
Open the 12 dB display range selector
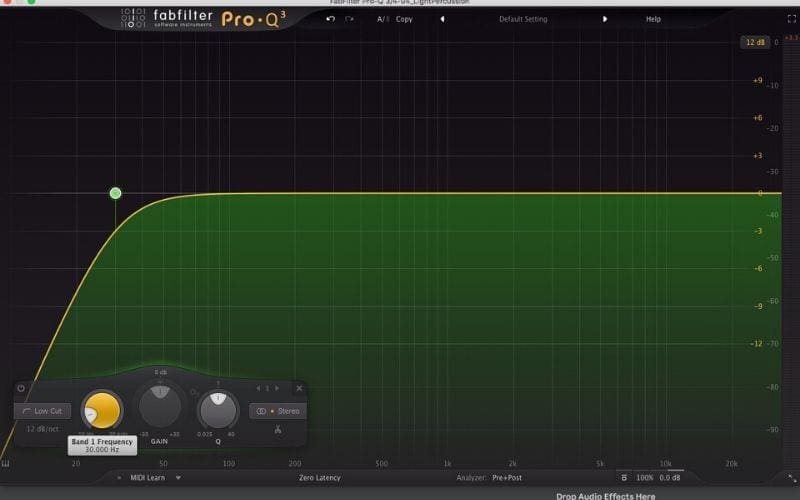click(755, 42)
